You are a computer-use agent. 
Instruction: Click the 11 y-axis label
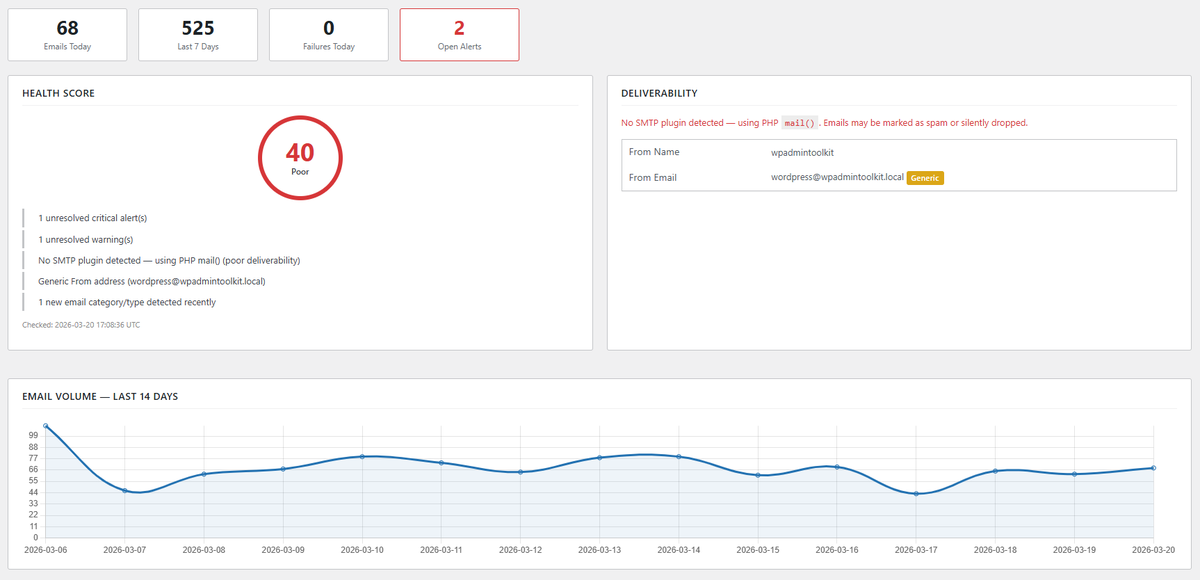click(x=32, y=527)
